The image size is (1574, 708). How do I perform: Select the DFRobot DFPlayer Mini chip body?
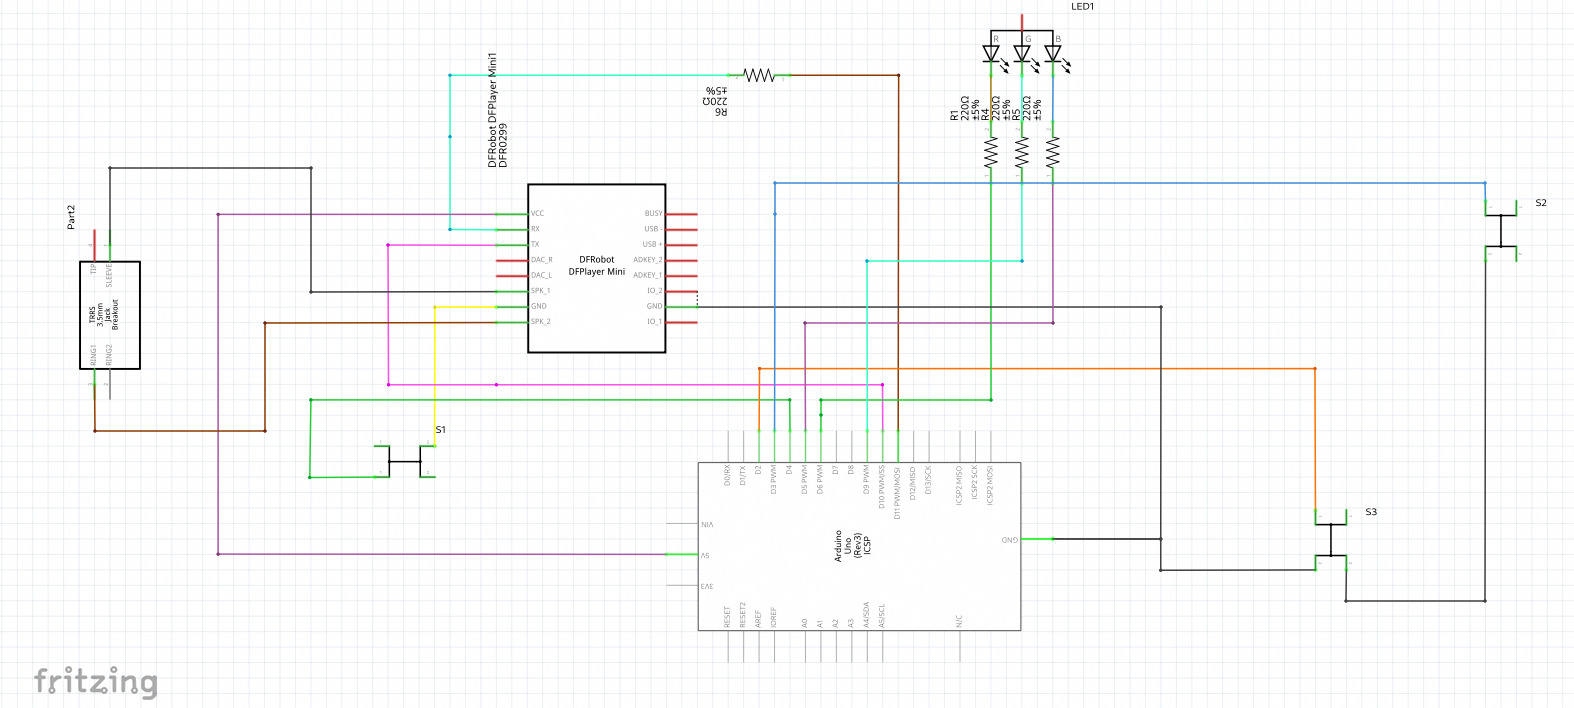pos(597,268)
